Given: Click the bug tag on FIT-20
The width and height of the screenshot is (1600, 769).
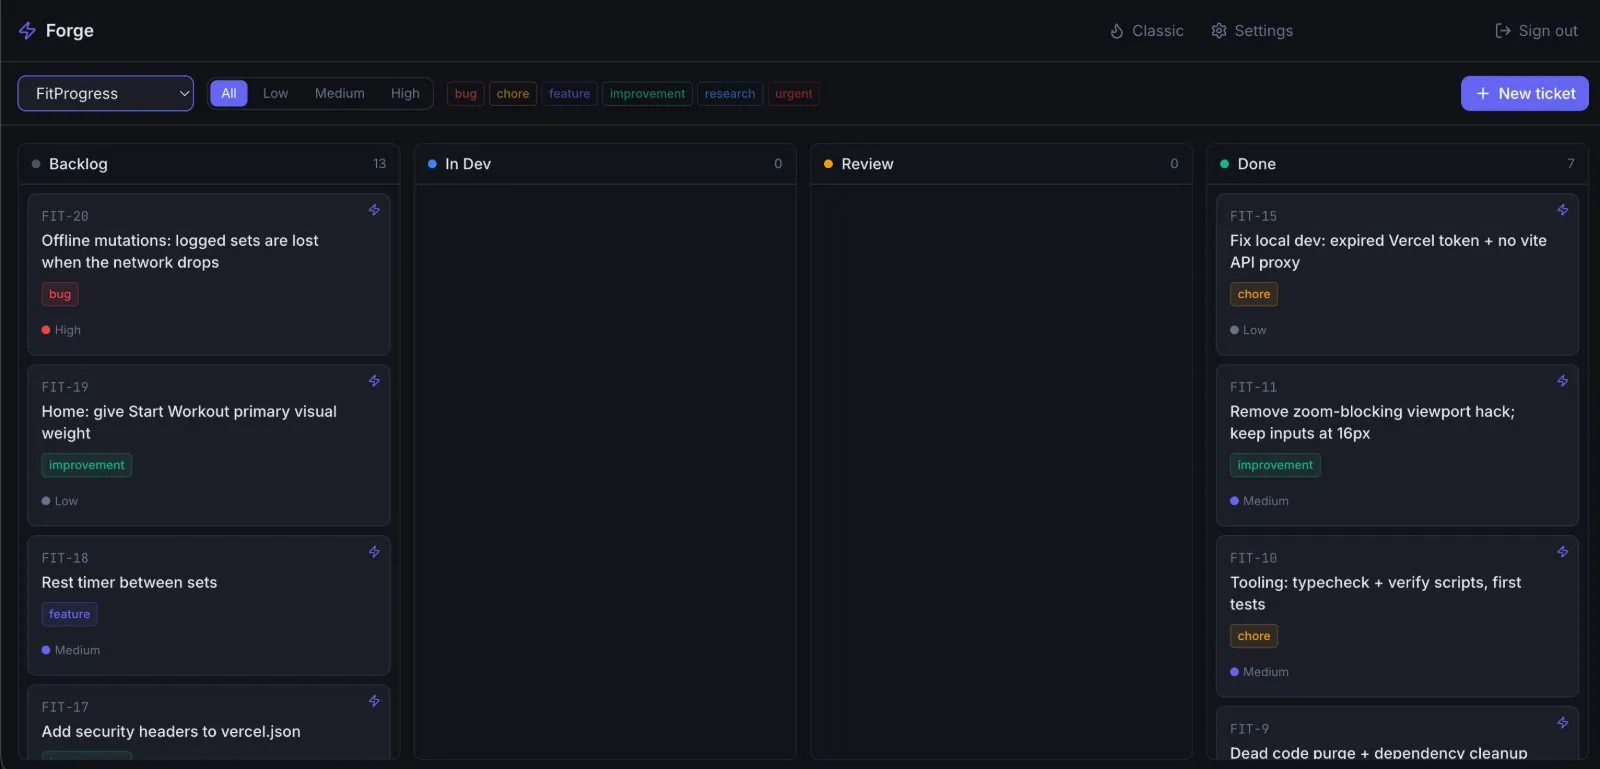Looking at the screenshot, I should [60, 294].
